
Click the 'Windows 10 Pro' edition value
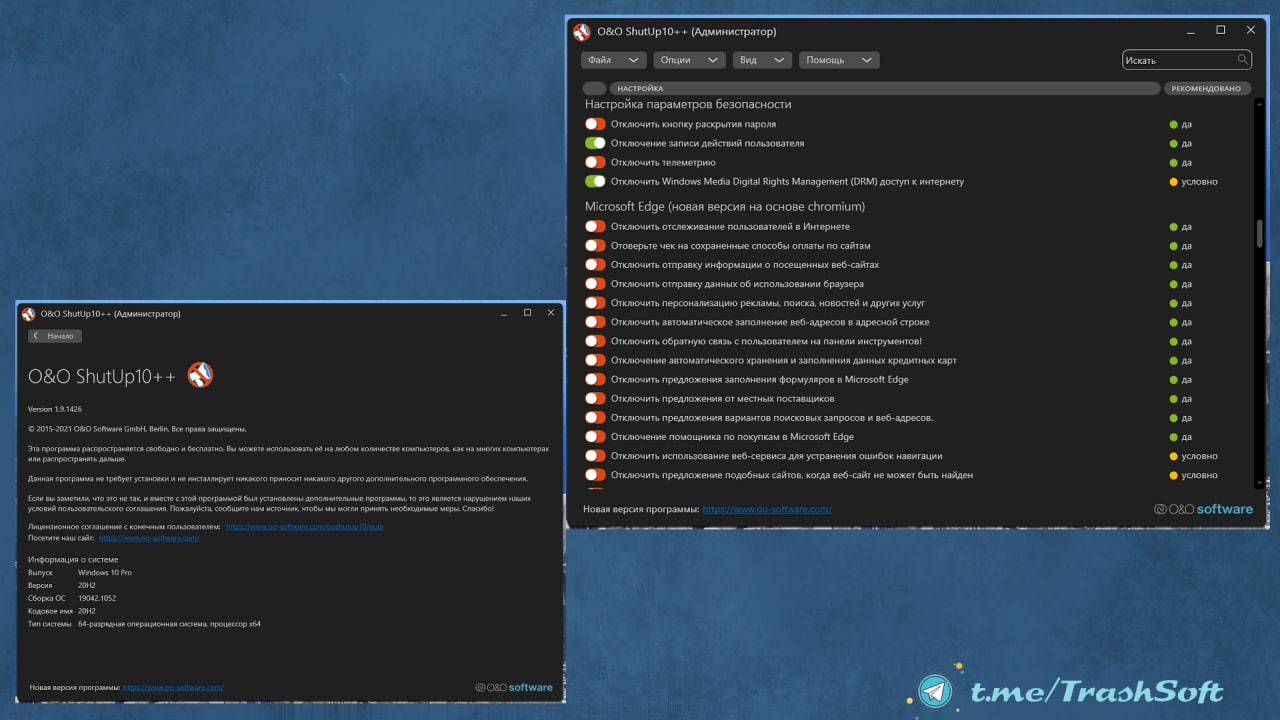[x=105, y=573]
